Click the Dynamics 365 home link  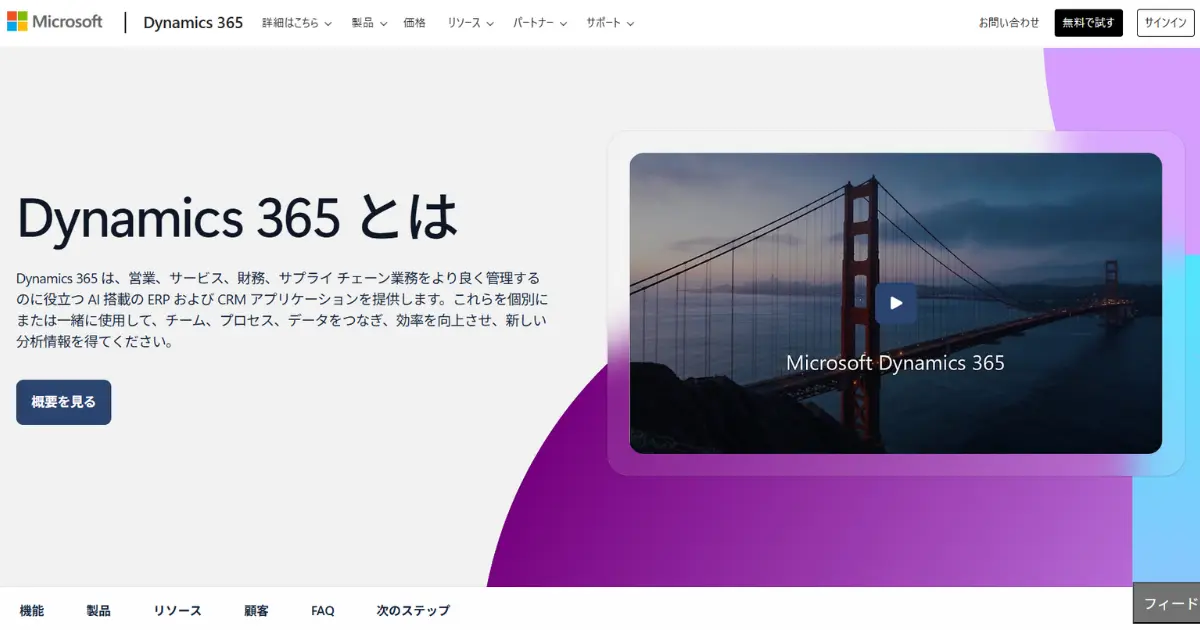tap(193, 21)
